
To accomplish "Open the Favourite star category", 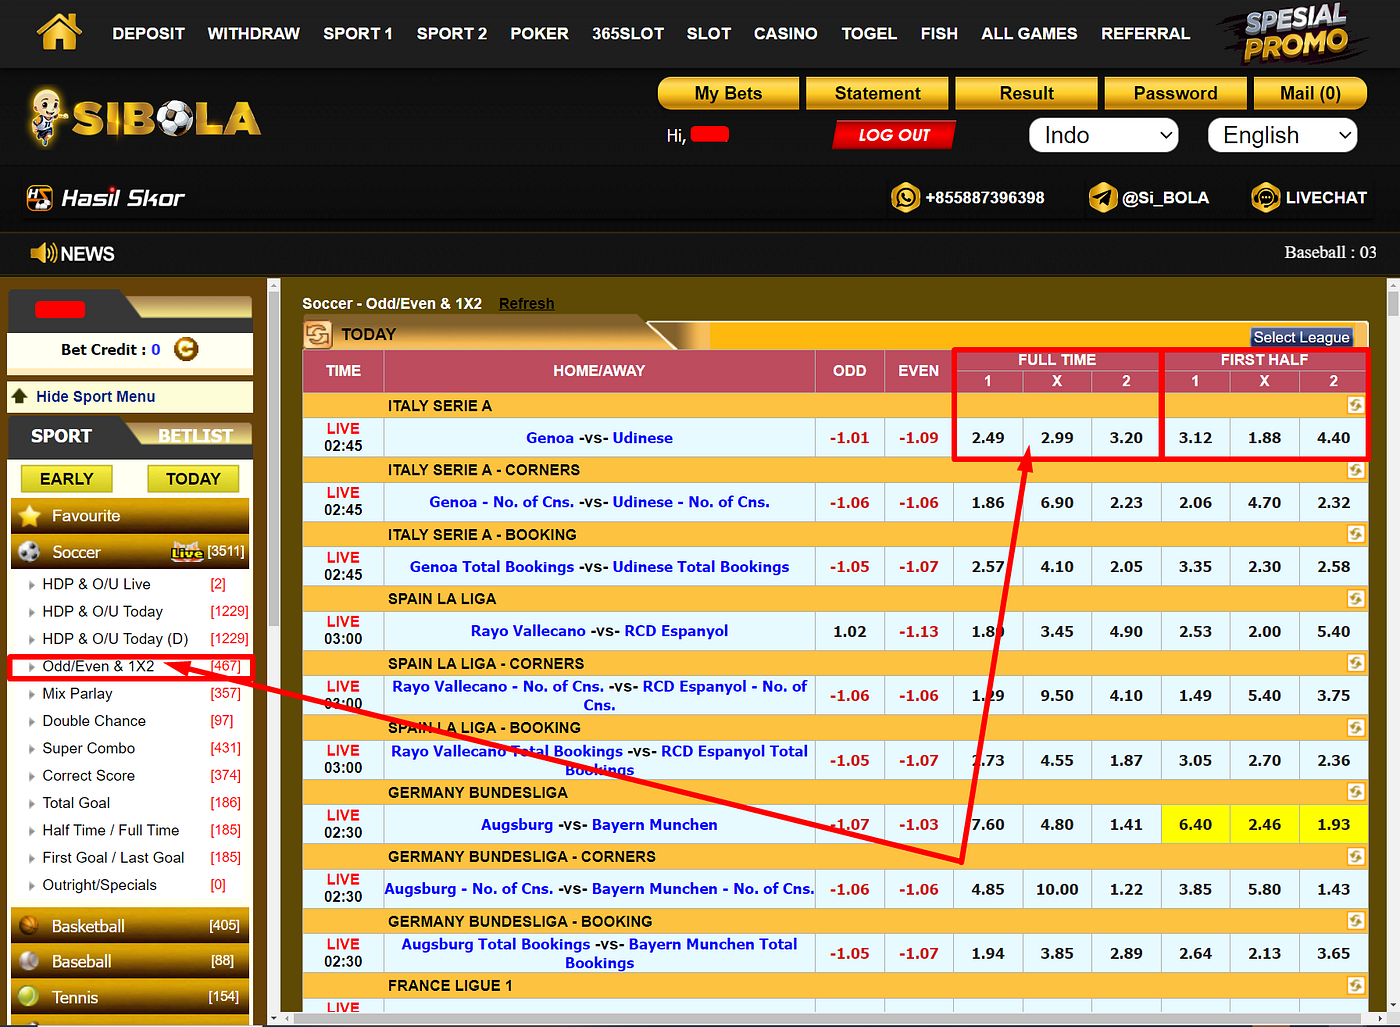I will click(30, 516).
